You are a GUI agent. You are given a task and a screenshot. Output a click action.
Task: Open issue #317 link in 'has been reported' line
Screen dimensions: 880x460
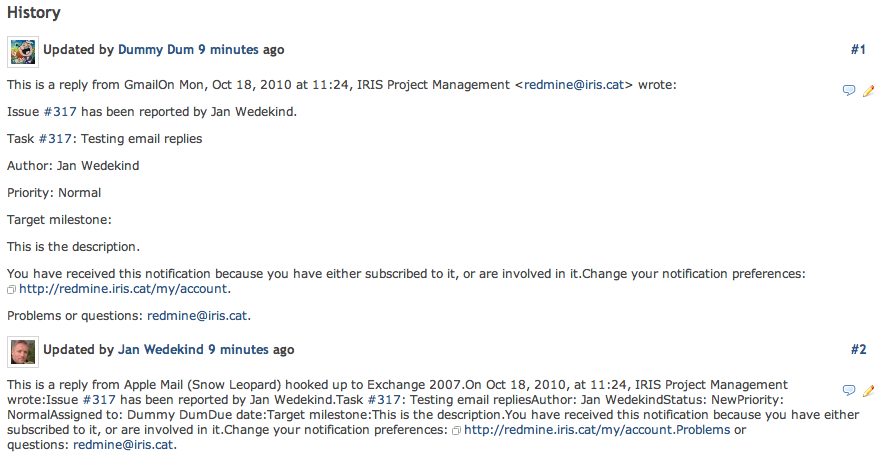(x=60, y=112)
